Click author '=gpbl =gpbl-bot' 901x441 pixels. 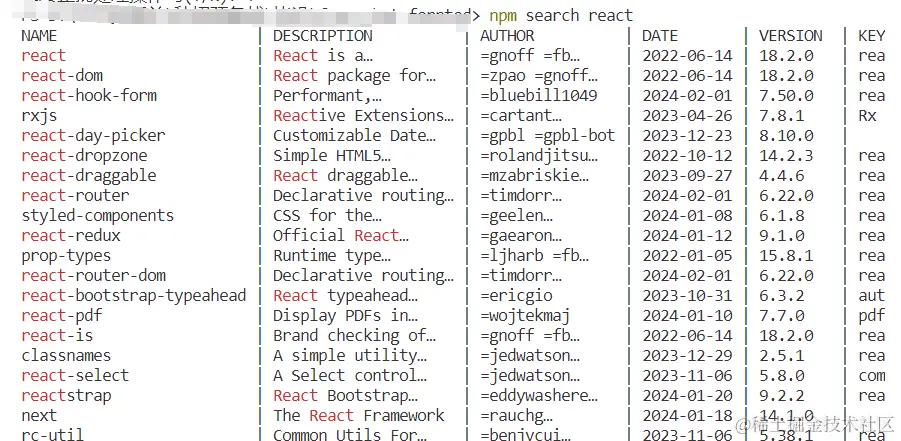(548, 136)
